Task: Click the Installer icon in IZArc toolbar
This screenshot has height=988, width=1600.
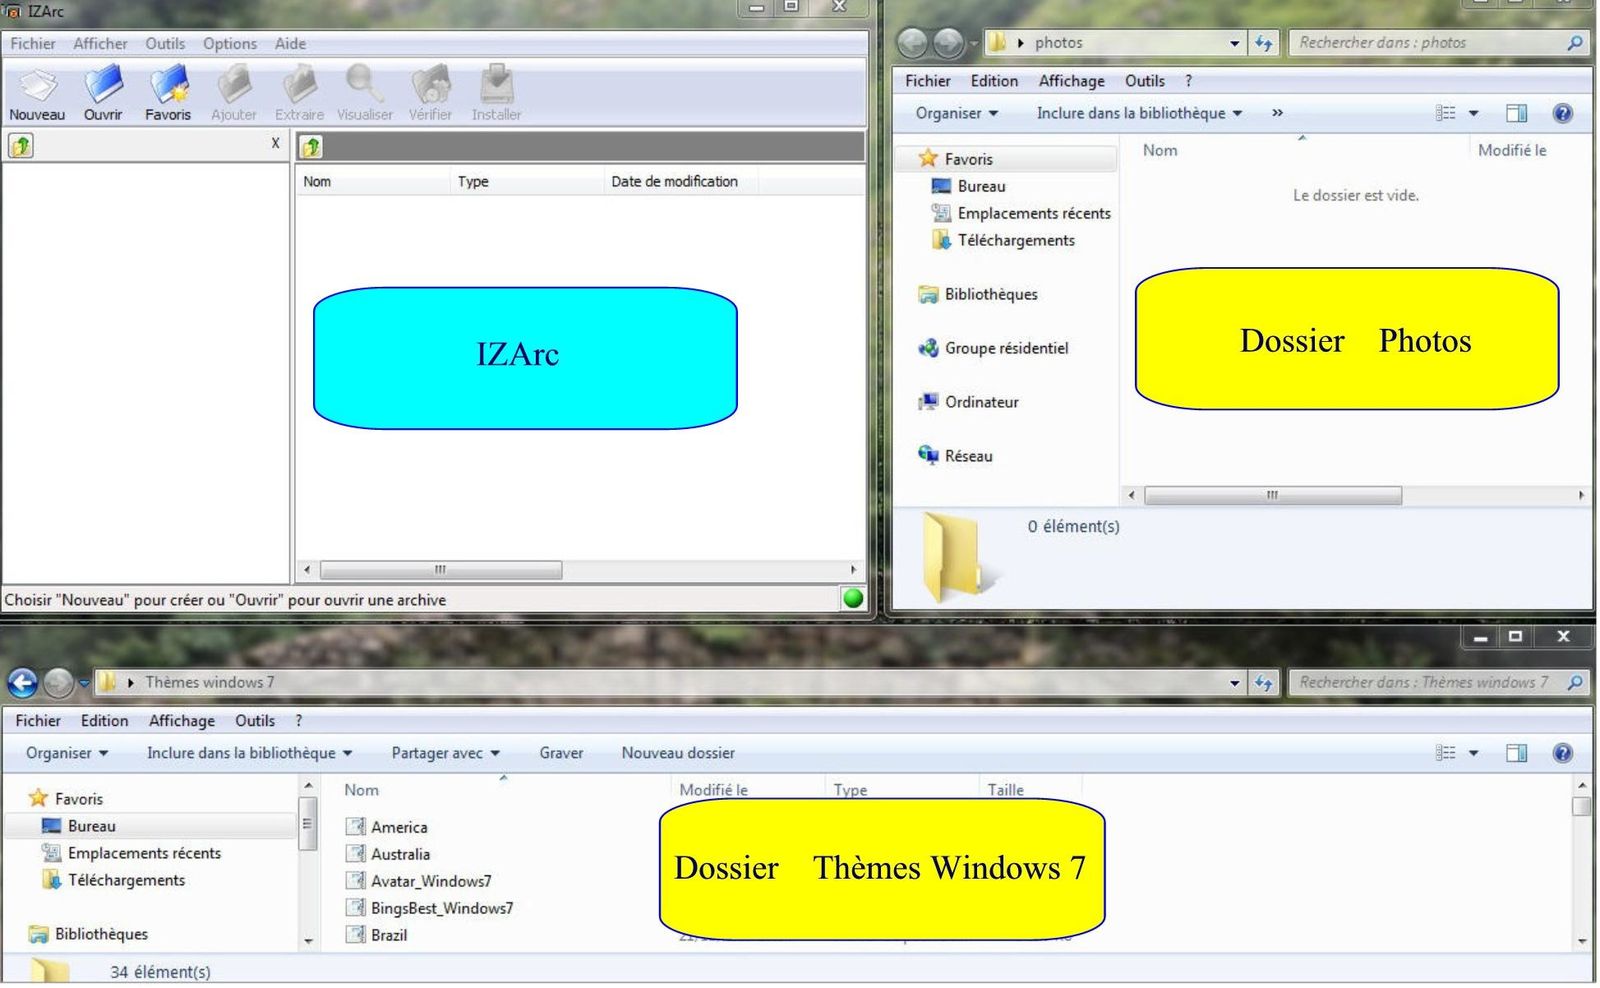Action: pos(496,85)
